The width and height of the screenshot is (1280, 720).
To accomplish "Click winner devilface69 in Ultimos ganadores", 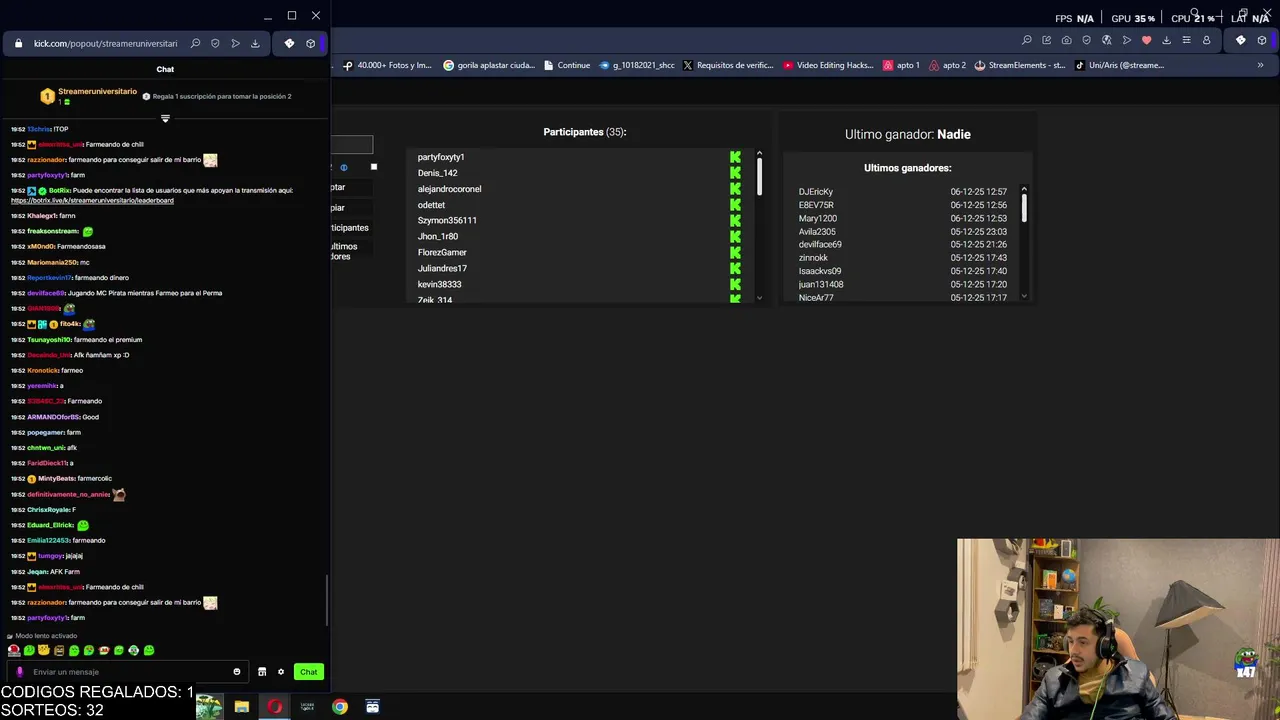I will 820,244.
